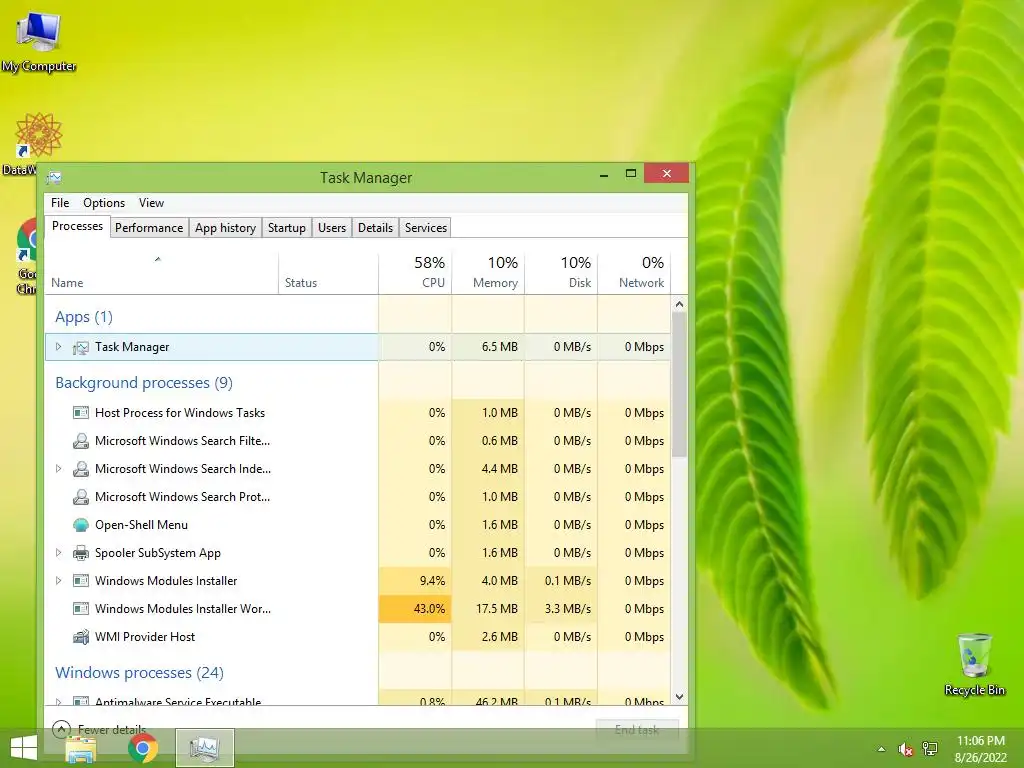Click the End task button

637,730
